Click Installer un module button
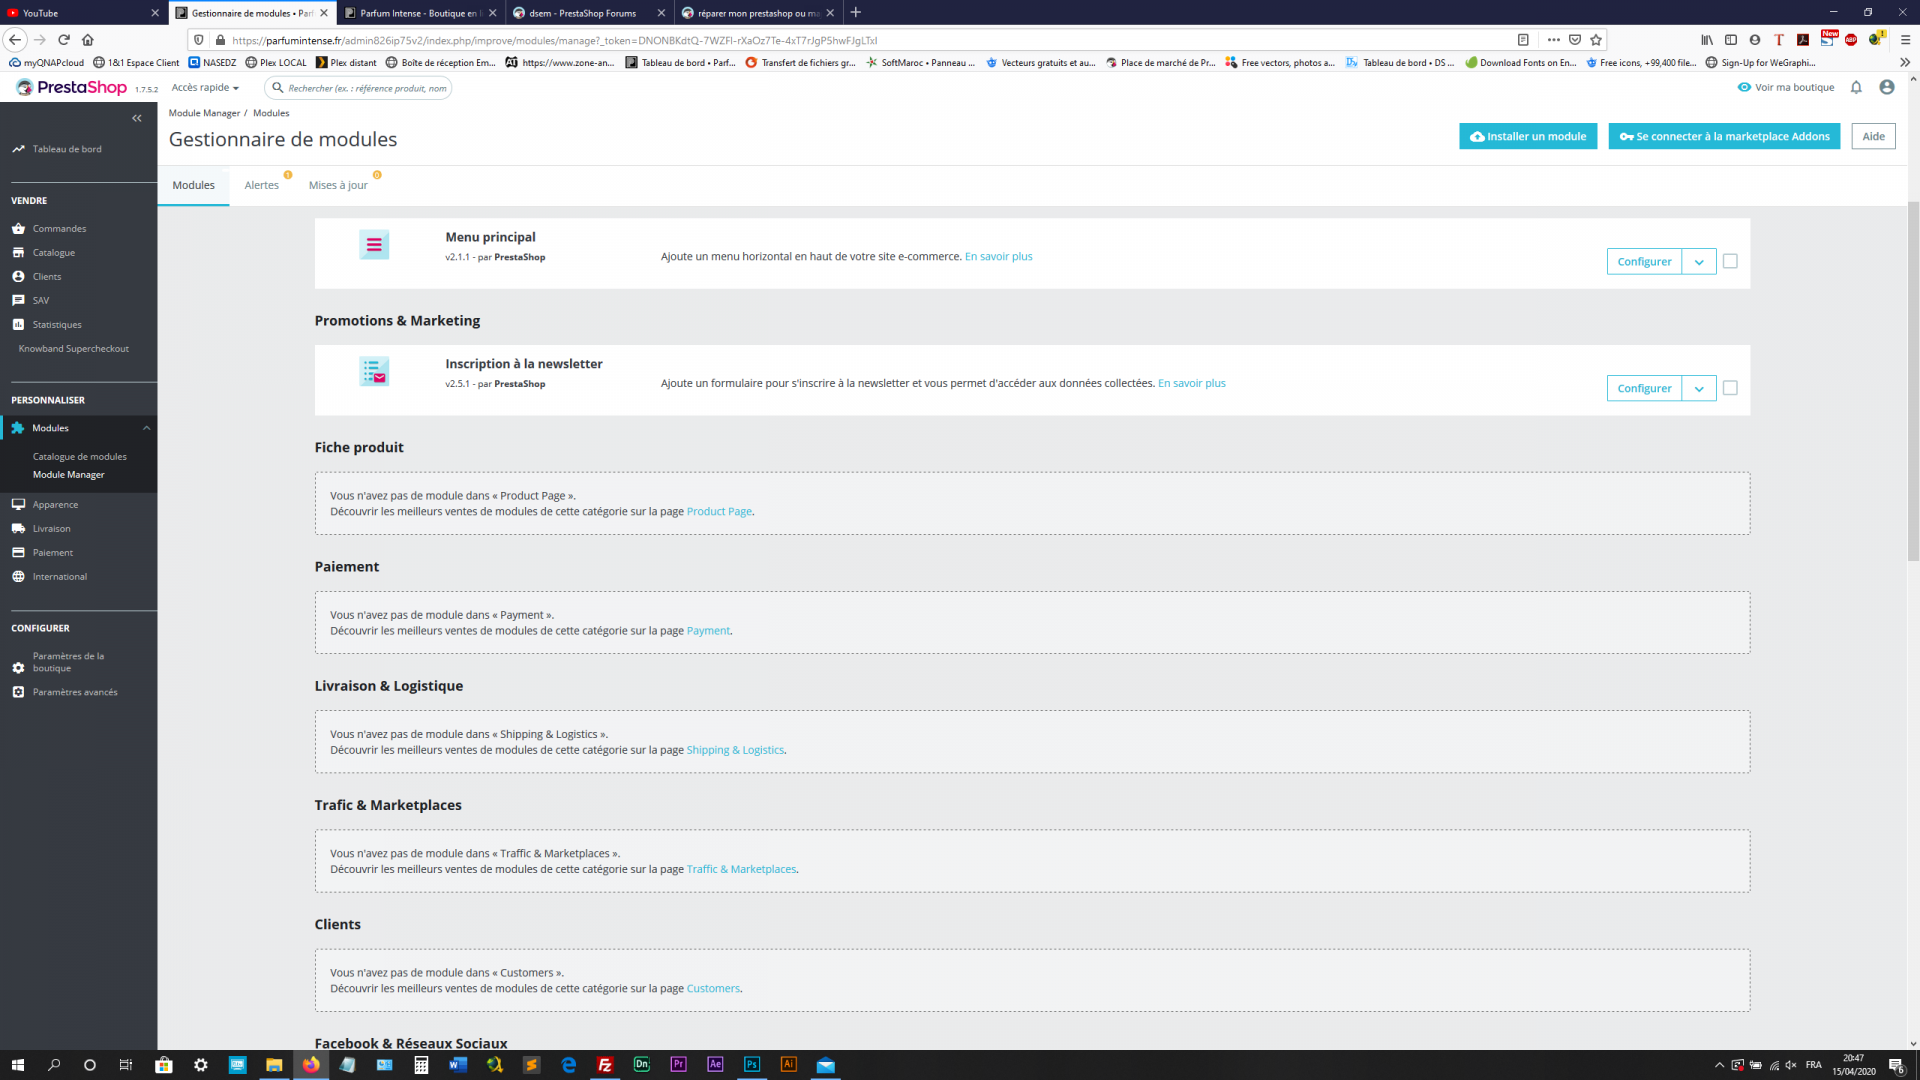The height and width of the screenshot is (1080, 1920). [1527, 137]
